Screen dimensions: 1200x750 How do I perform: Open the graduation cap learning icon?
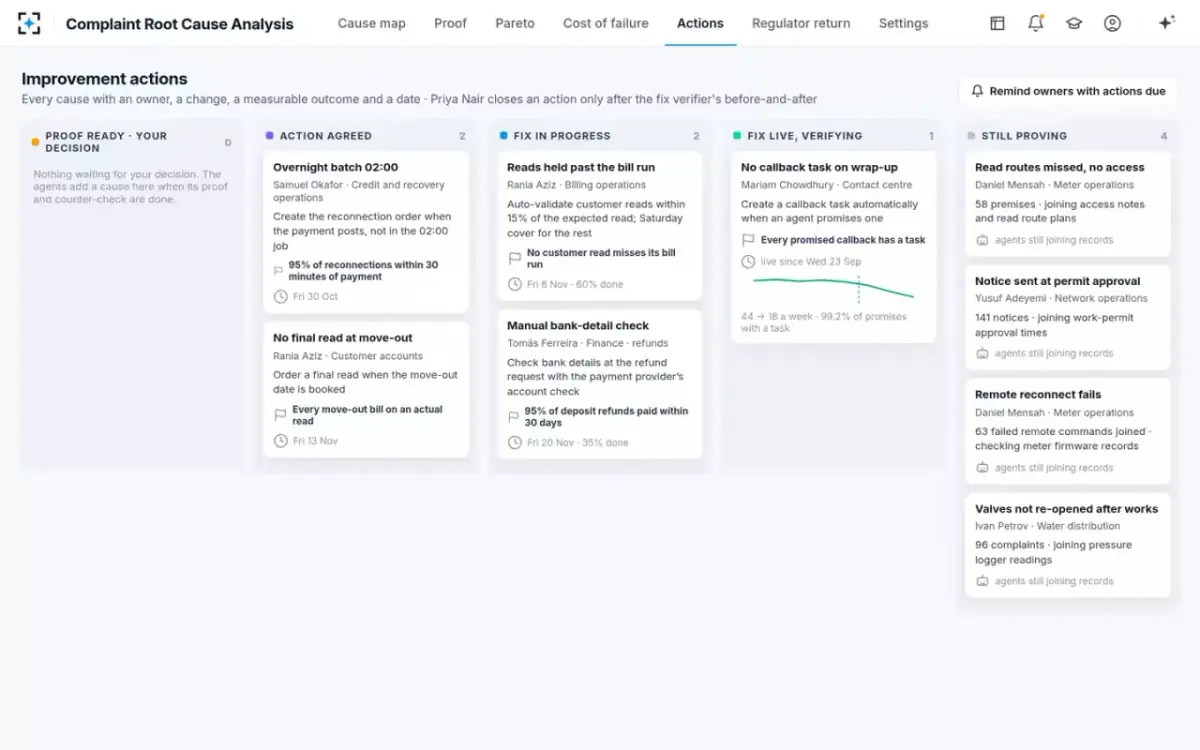click(x=1074, y=23)
